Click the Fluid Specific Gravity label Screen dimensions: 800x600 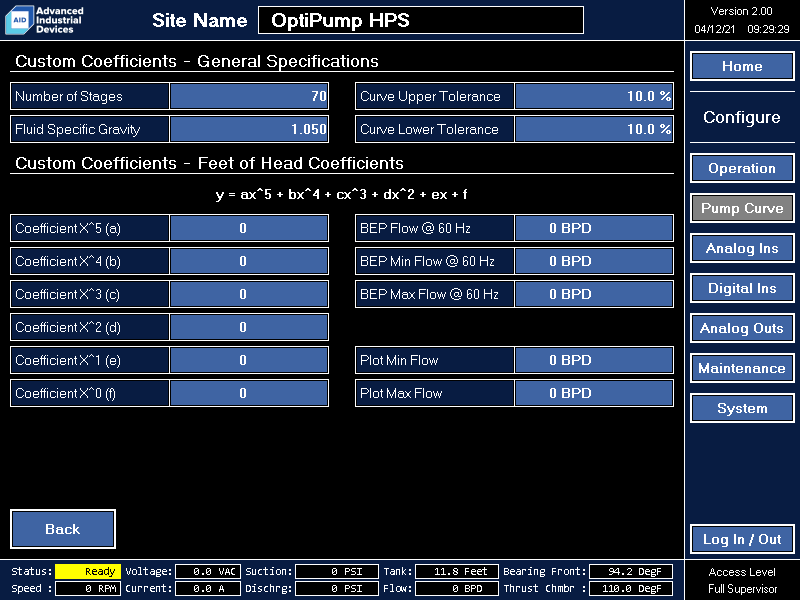78,130
